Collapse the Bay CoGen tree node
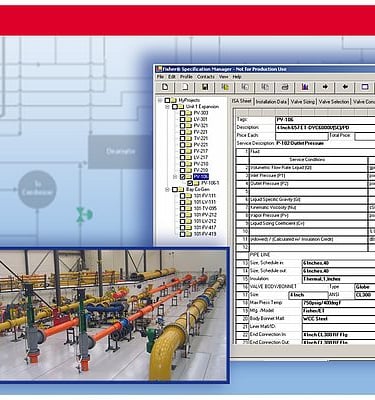 pyautogui.click(x=167, y=189)
